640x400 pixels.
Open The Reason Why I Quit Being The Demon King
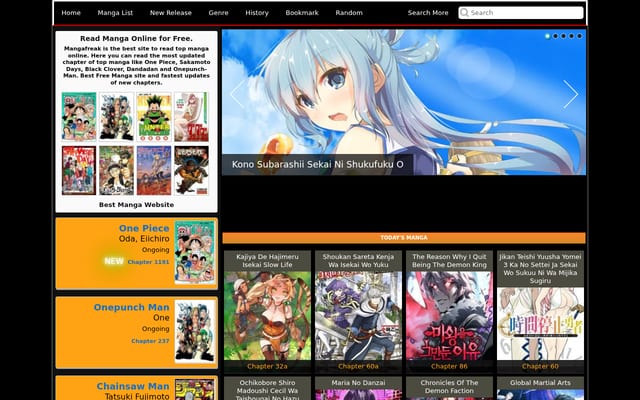pyautogui.click(x=449, y=261)
